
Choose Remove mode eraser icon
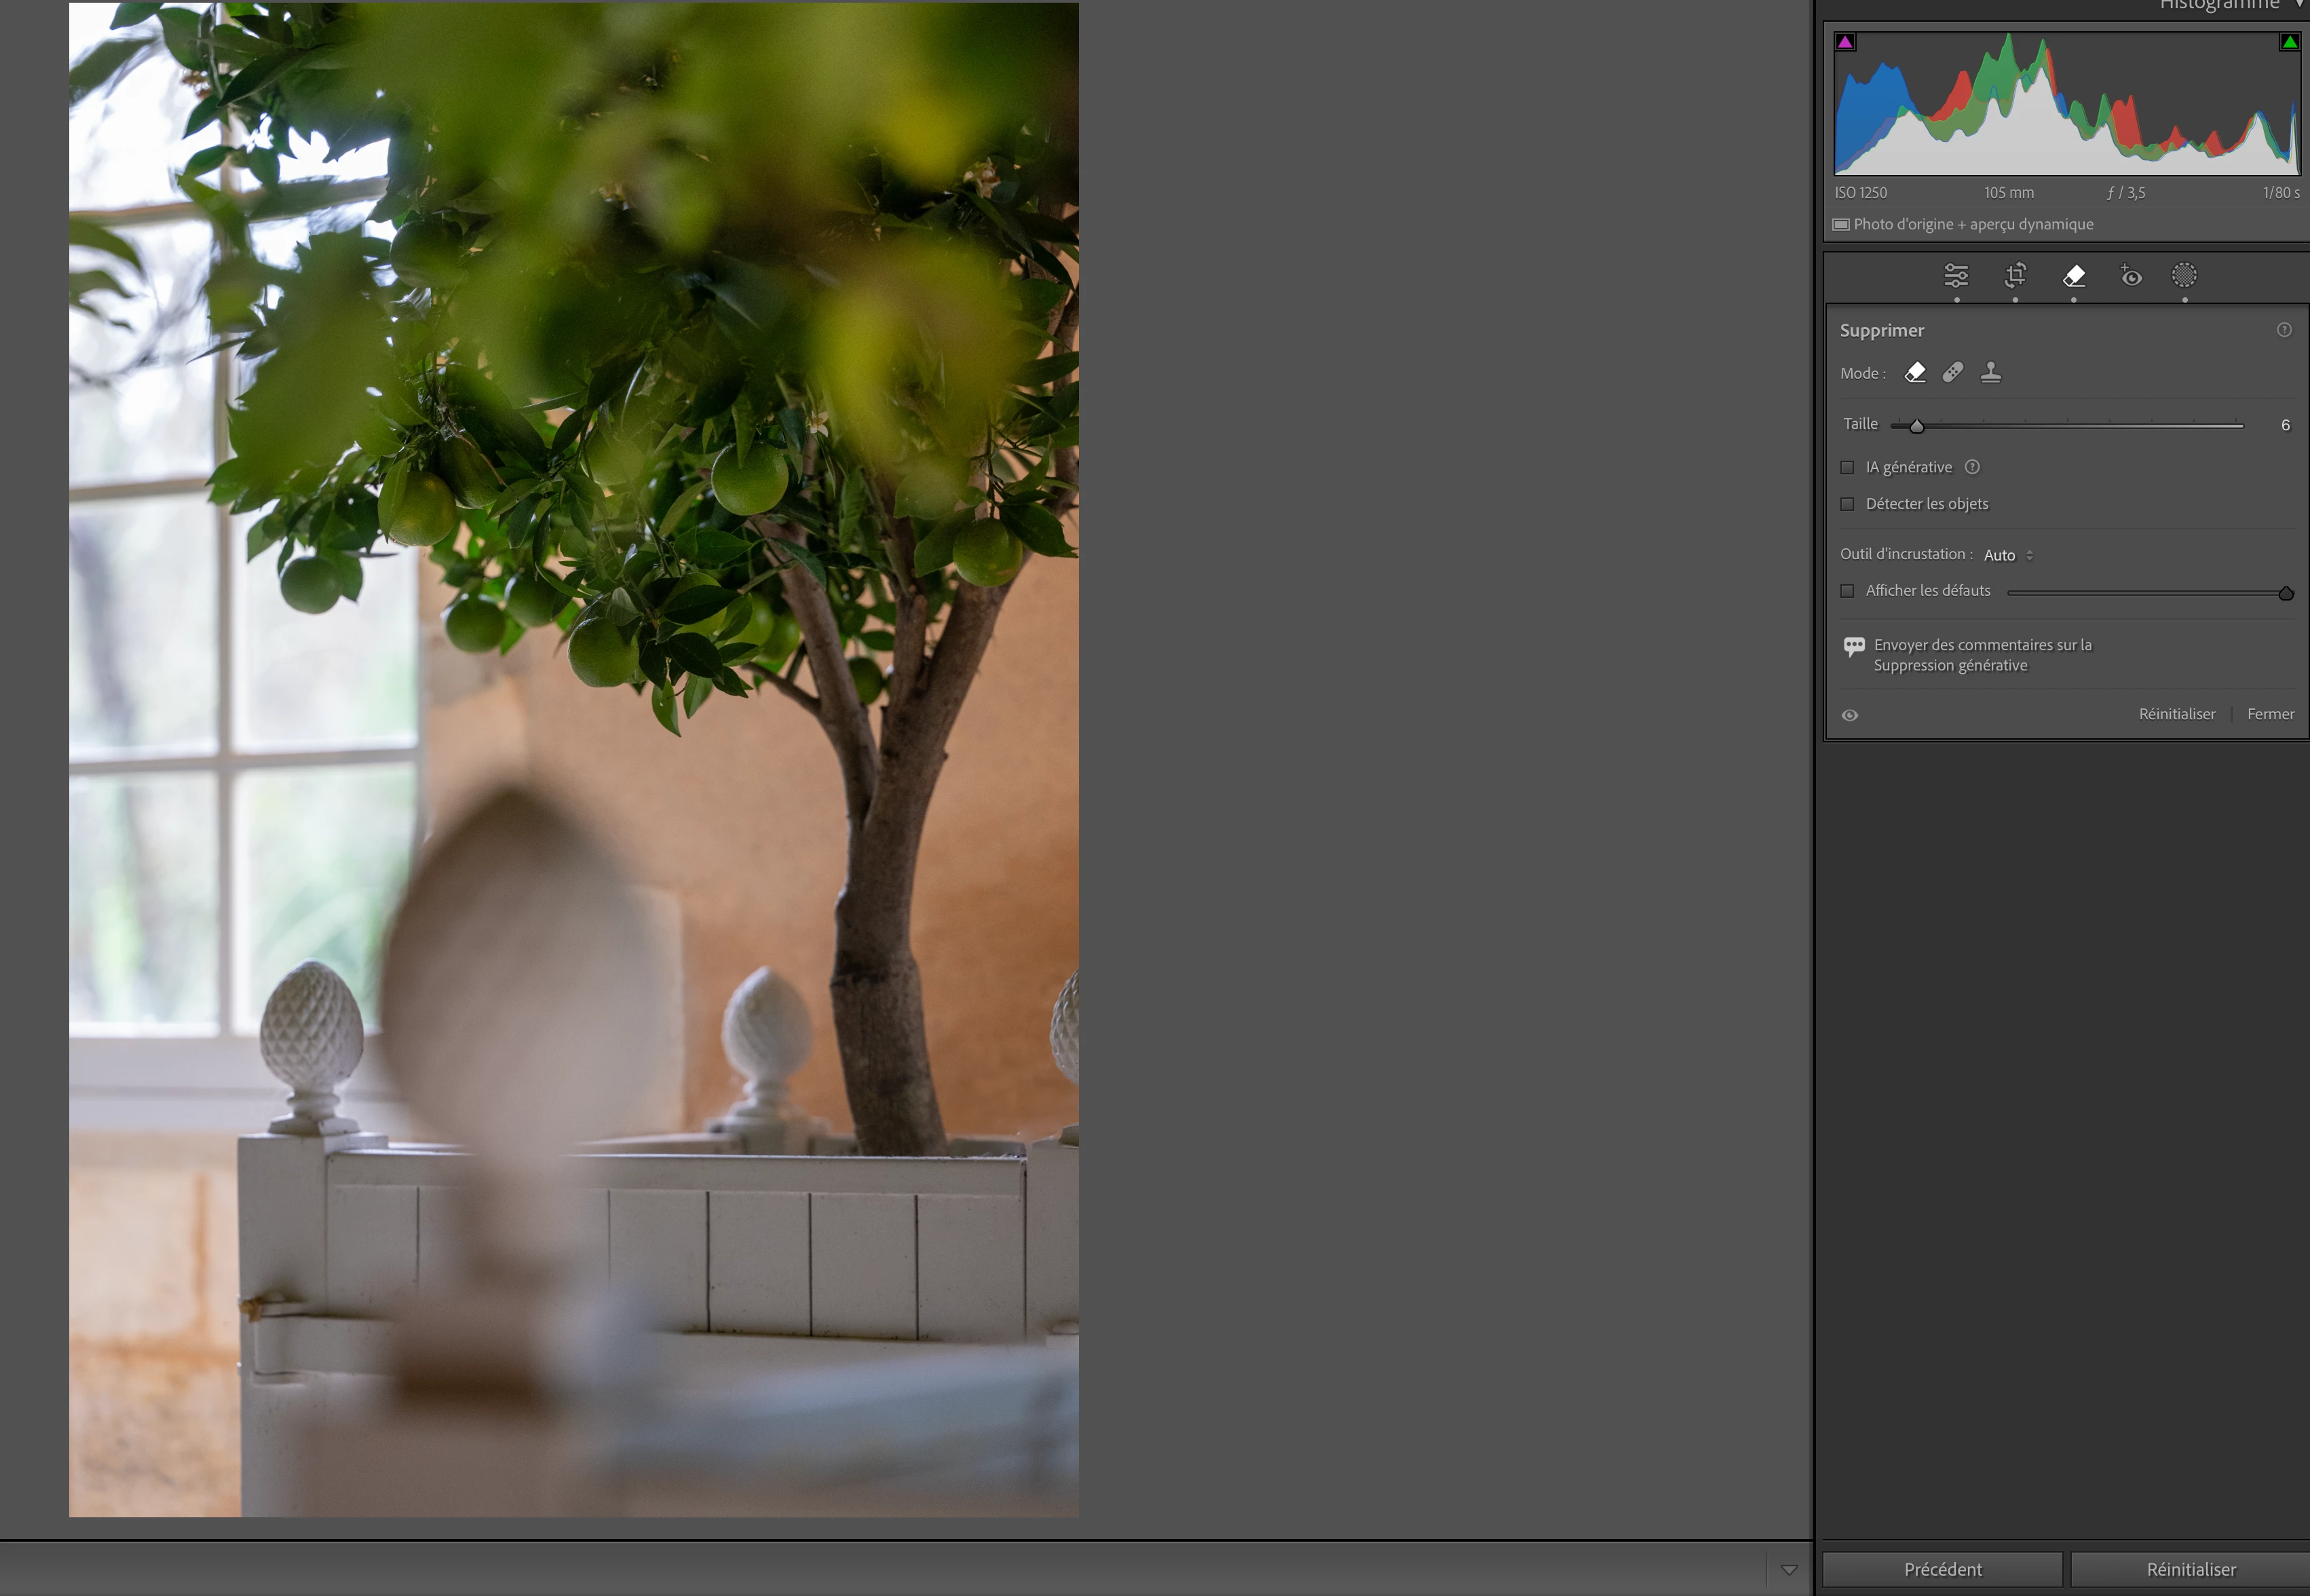1915,372
